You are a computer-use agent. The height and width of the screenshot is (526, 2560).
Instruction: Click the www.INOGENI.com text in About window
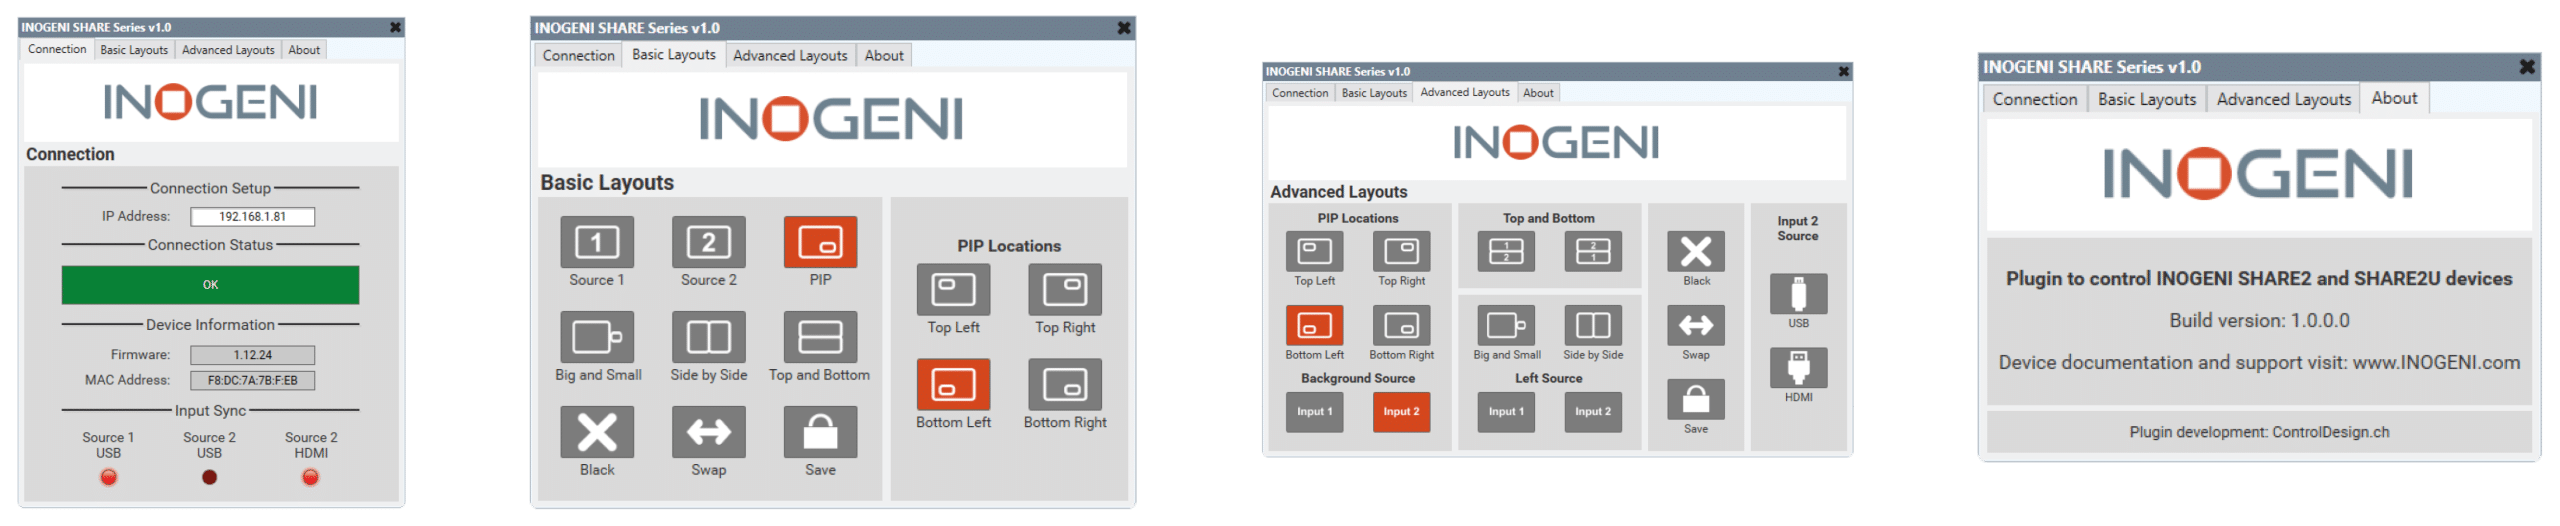tap(2435, 363)
